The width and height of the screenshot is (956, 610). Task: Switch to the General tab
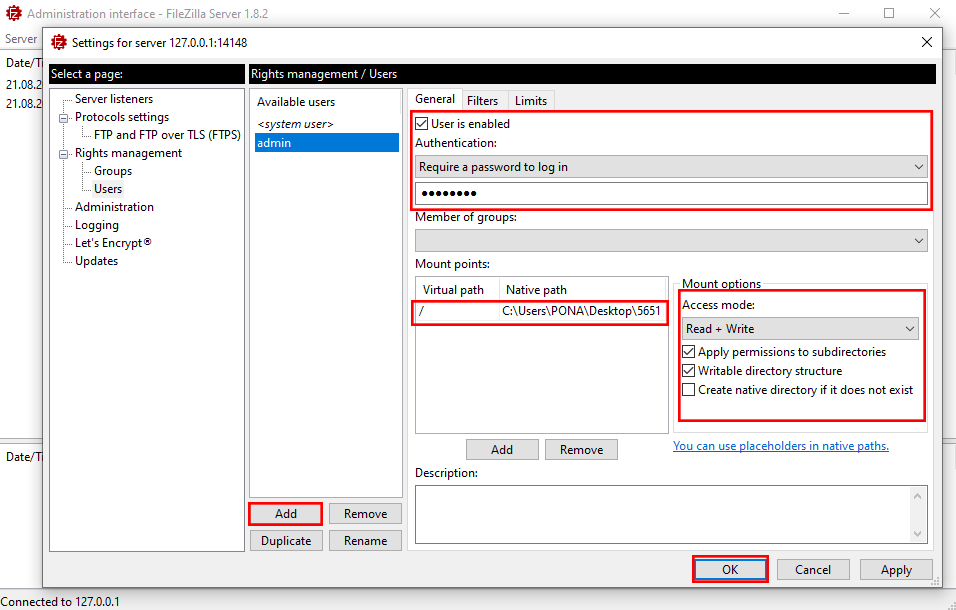[435, 99]
